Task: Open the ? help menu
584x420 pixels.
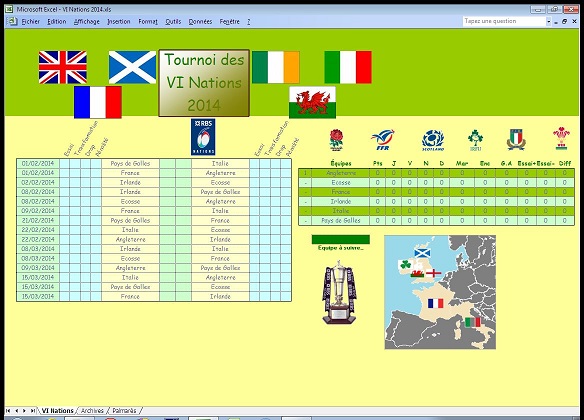Action: [x=248, y=22]
